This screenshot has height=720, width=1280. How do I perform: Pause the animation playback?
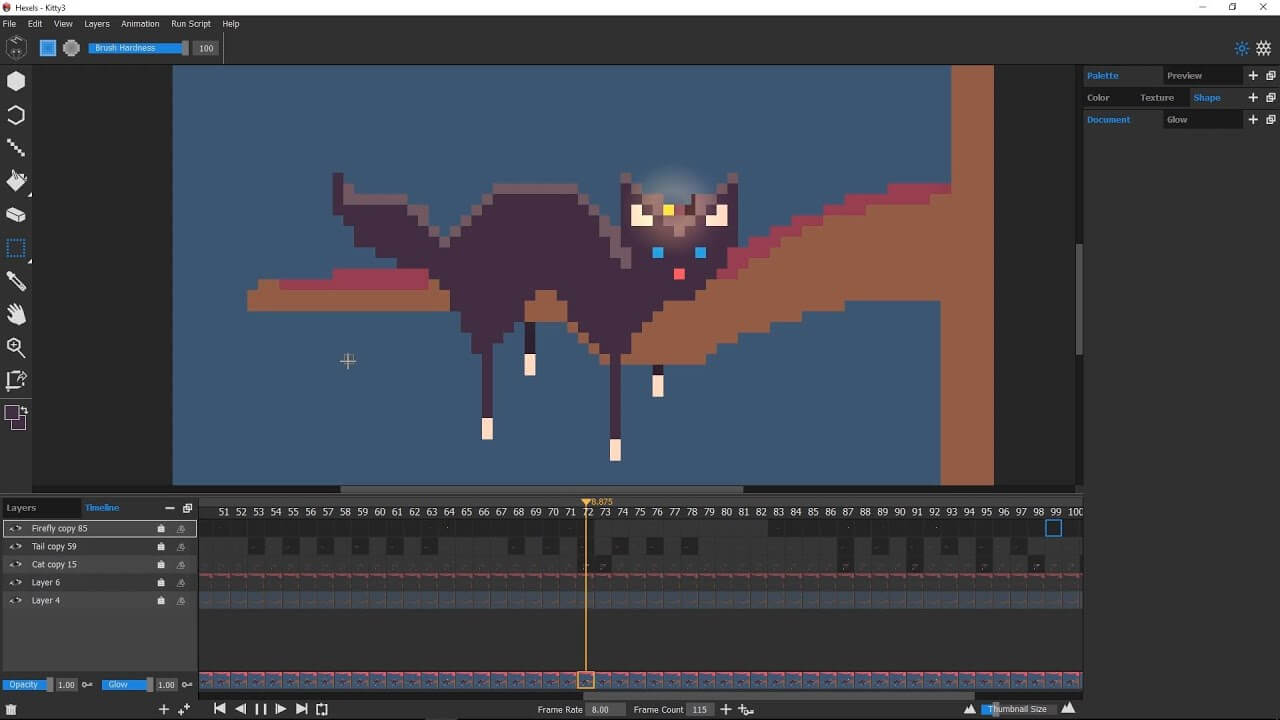pyautogui.click(x=260, y=709)
